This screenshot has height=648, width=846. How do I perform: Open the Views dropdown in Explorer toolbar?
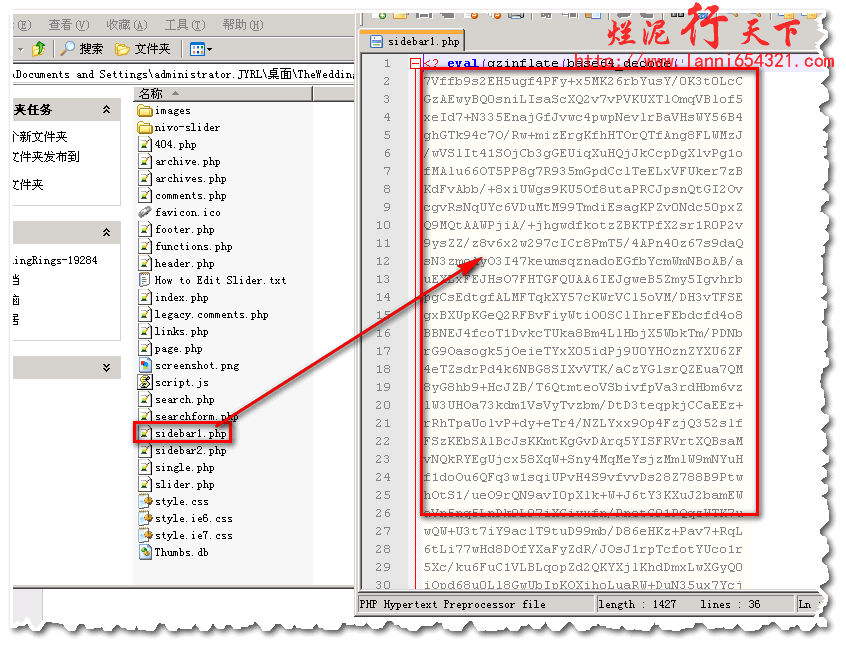[x=201, y=49]
